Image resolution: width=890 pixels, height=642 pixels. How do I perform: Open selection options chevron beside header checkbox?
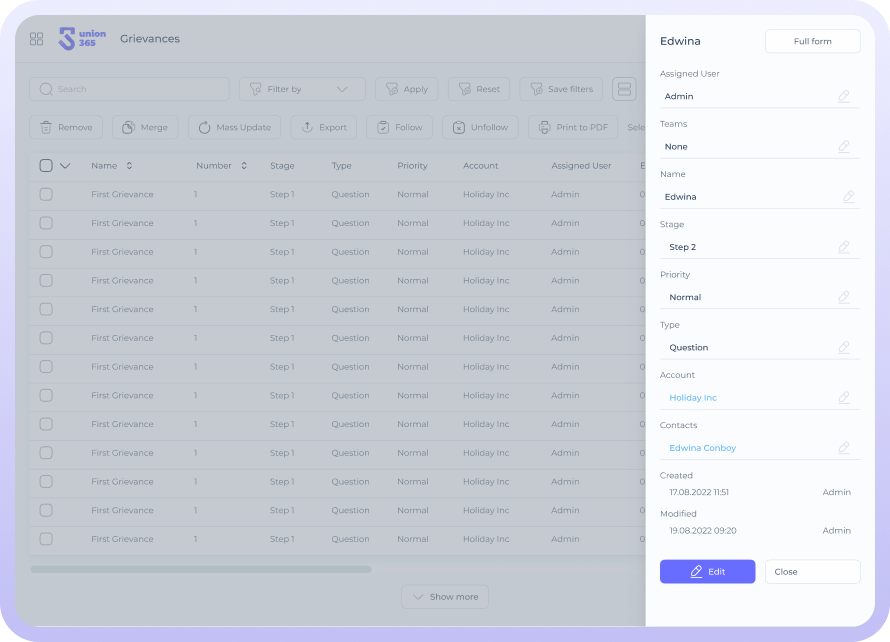(65, 166)
